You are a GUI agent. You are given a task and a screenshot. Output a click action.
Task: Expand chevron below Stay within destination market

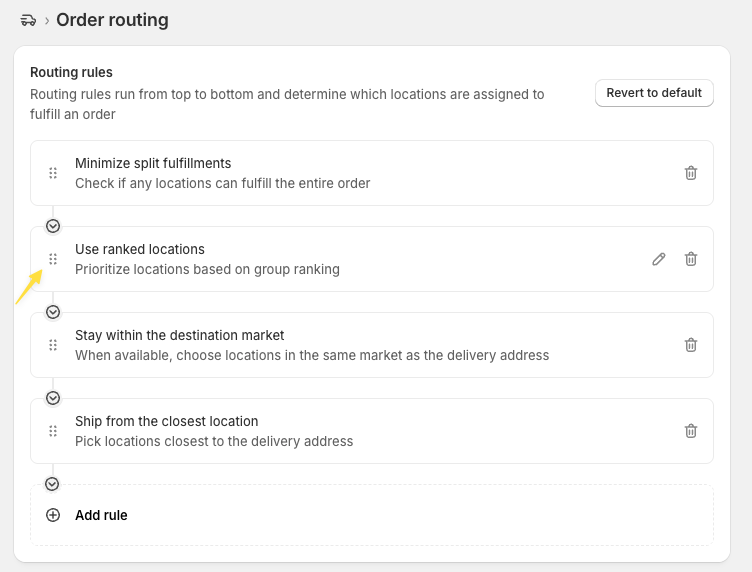click(53, 398)
